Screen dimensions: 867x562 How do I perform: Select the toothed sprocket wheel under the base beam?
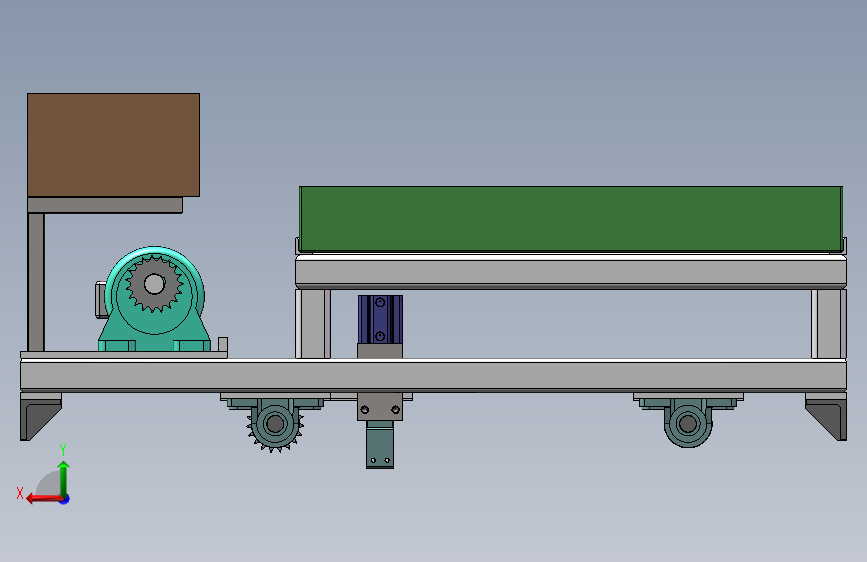point(275,425)
